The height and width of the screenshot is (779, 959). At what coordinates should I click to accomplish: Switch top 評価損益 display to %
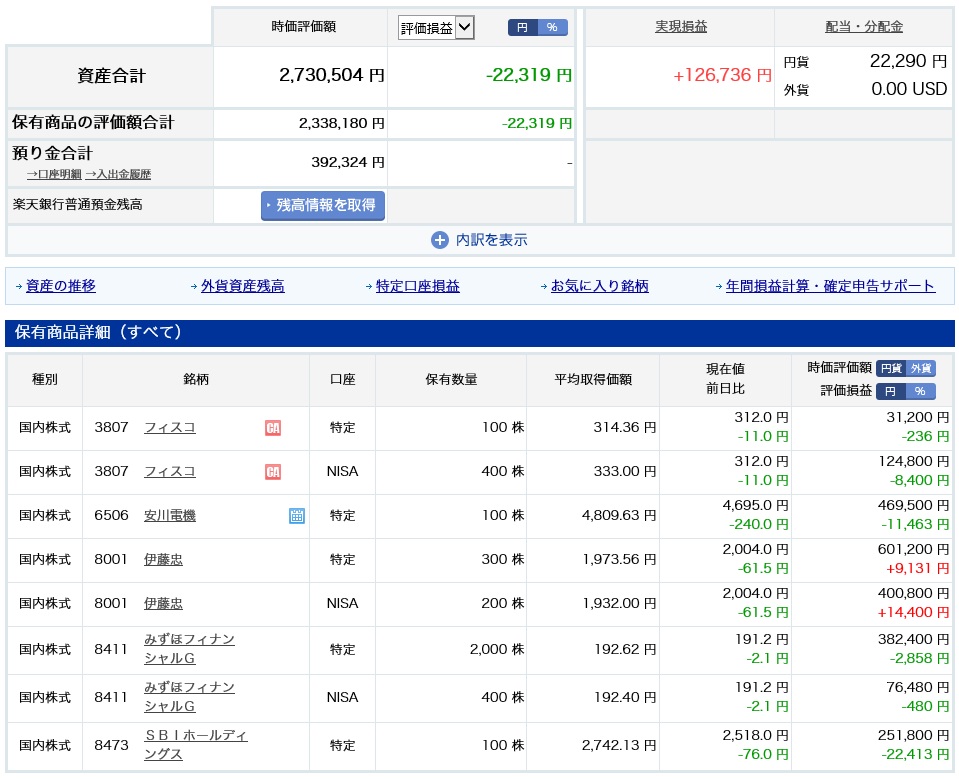click(552, 27)
